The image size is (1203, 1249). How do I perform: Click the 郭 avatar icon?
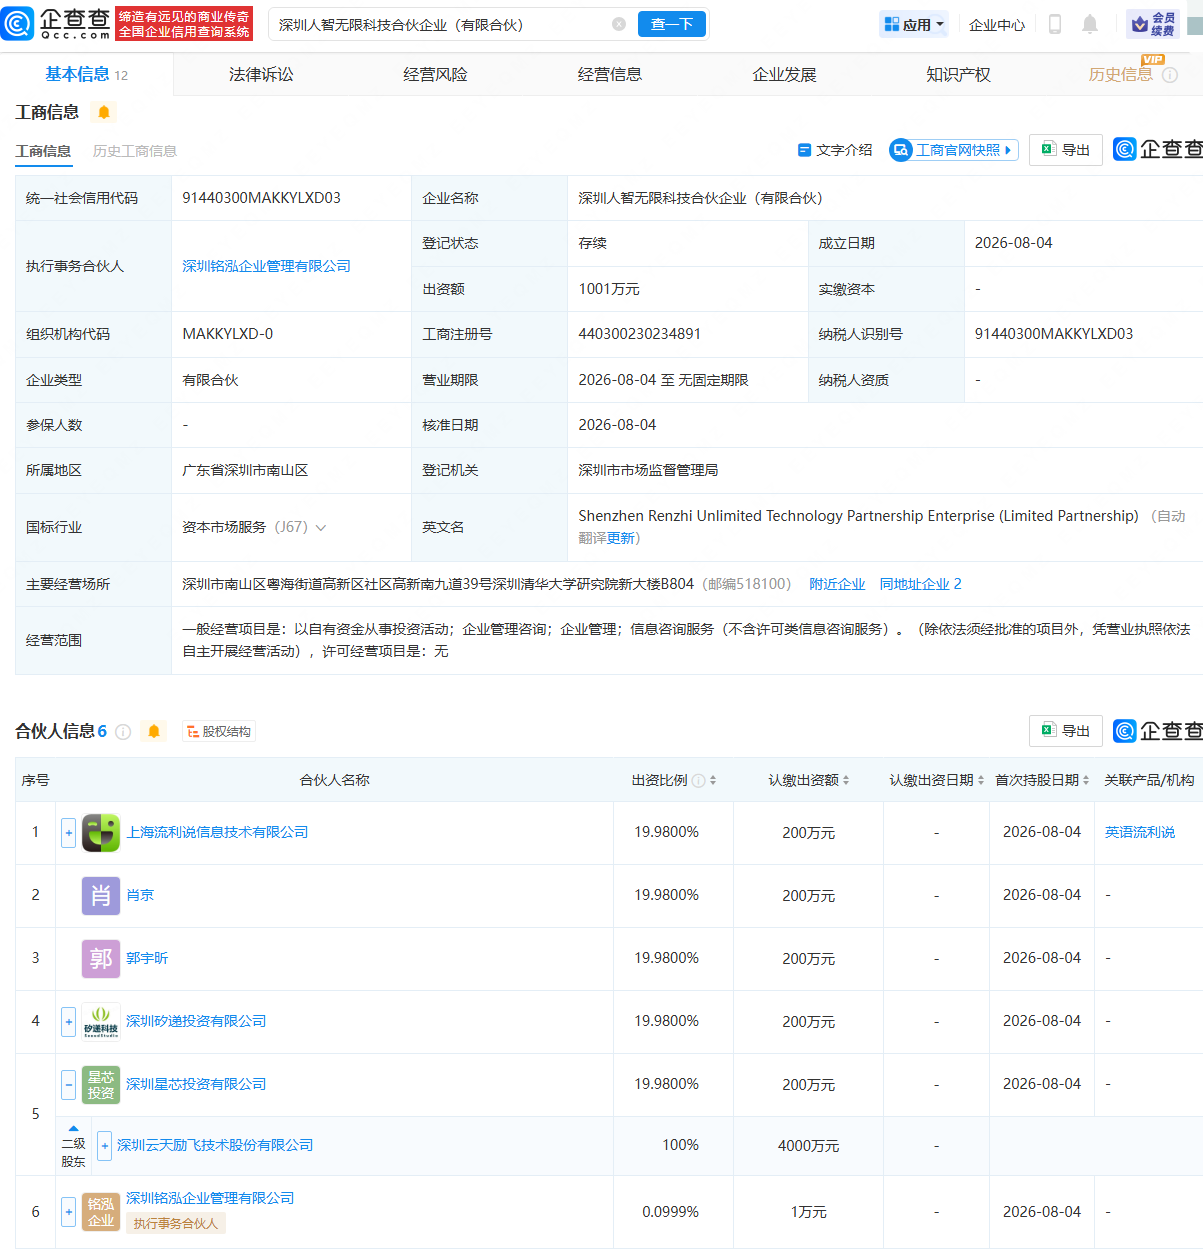[x=101, y=959]
